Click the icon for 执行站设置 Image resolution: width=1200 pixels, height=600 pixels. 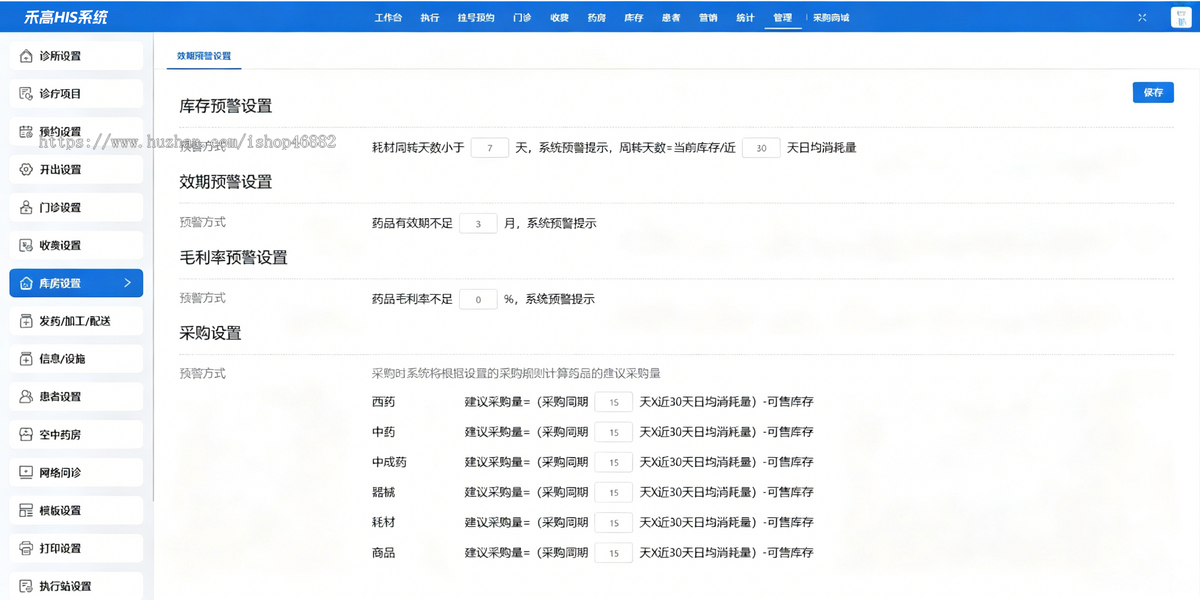click(26, 586)
